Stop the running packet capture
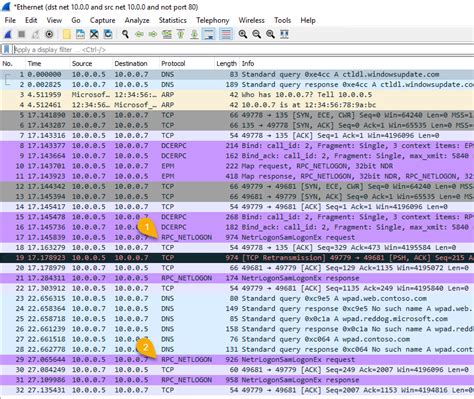This screenshot has width=474, height=399. point(22,34)
